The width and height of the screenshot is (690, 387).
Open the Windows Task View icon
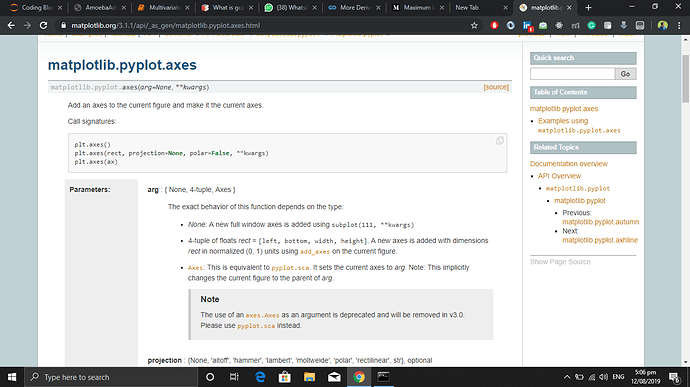pyautogui.click(x=234, y=377)
